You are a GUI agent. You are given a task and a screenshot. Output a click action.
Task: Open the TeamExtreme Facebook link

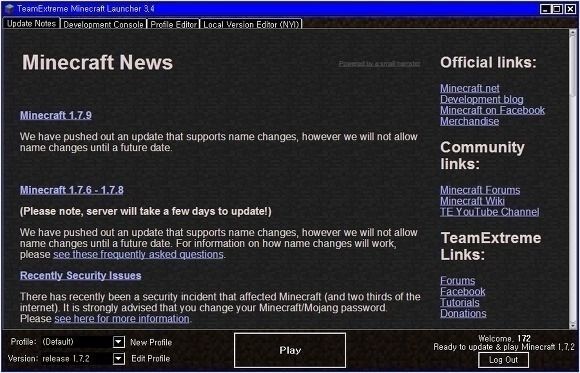[463, 292]
